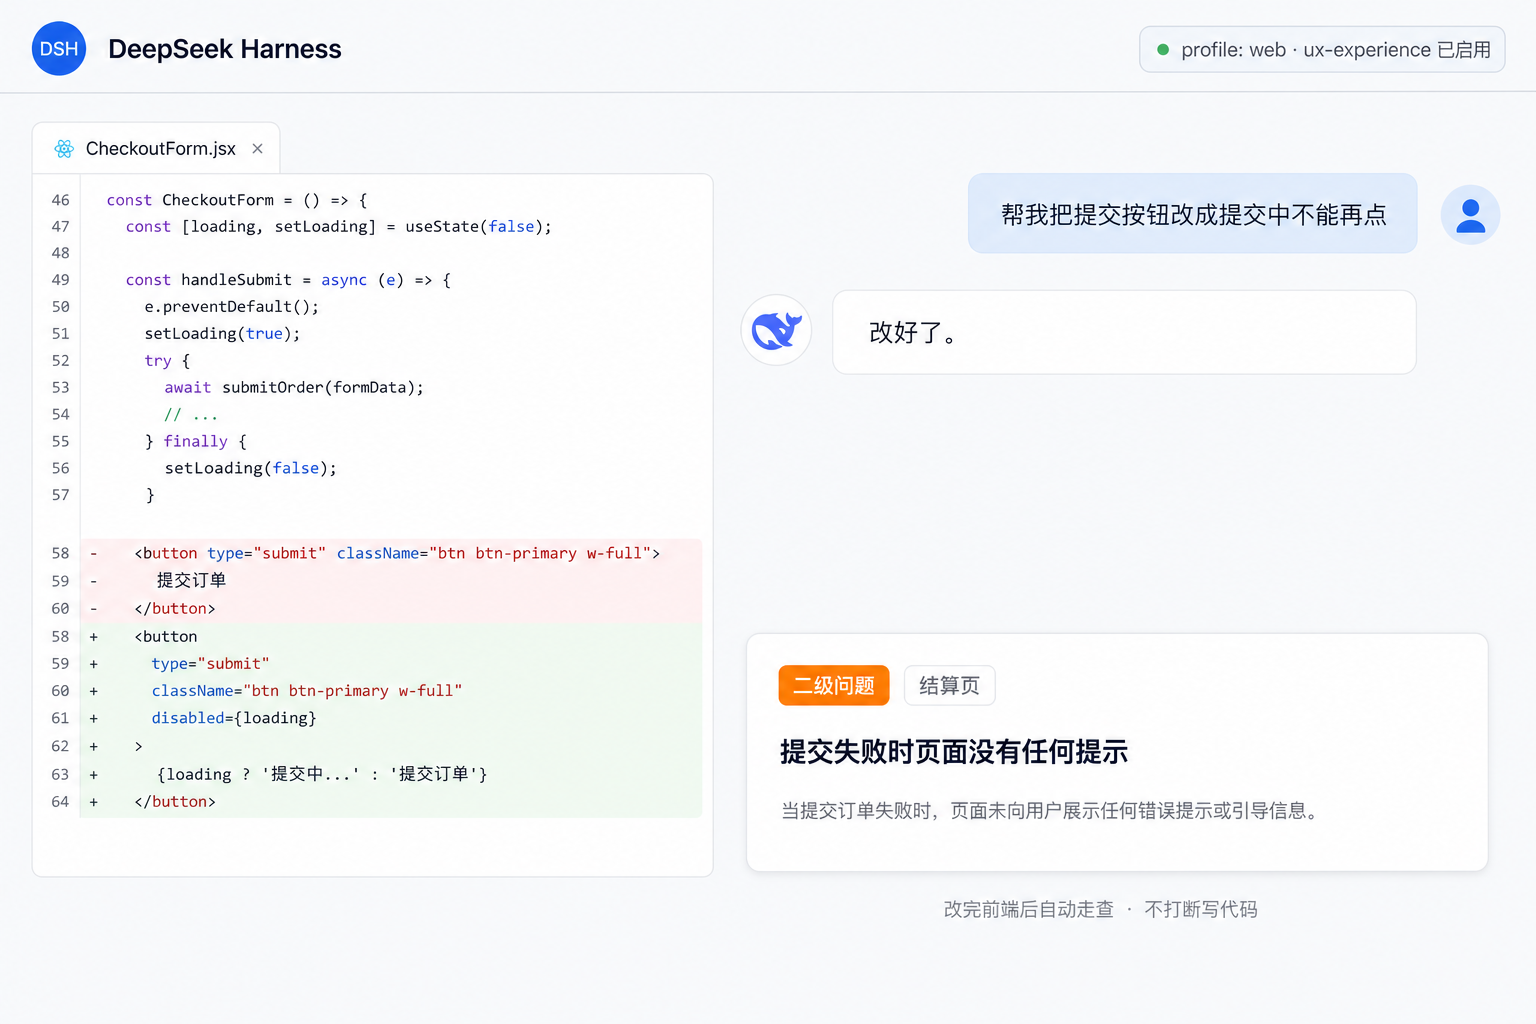The image size is (1536, 1024).
Task: Click the user message bubble 帮我把提交按钮改成提交中不能再点
Action: [1192, 214]
